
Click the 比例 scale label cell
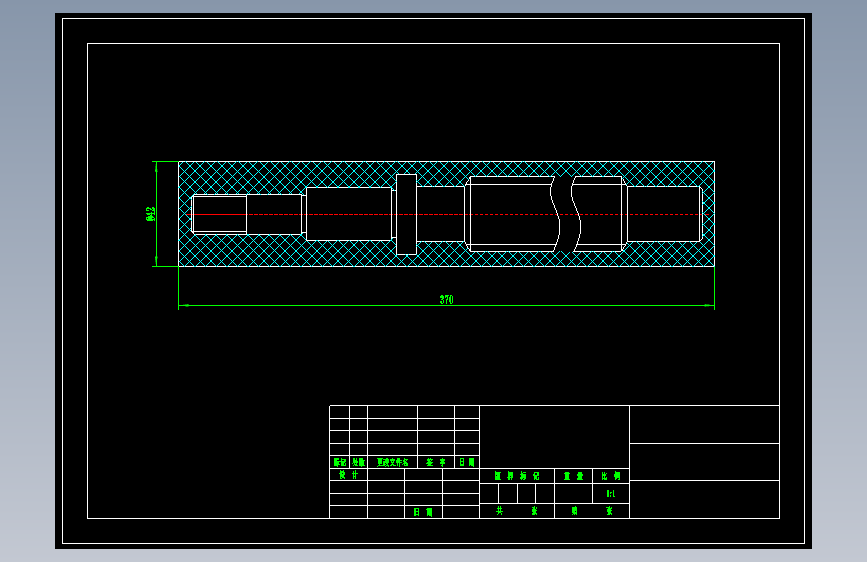point(611,476)
